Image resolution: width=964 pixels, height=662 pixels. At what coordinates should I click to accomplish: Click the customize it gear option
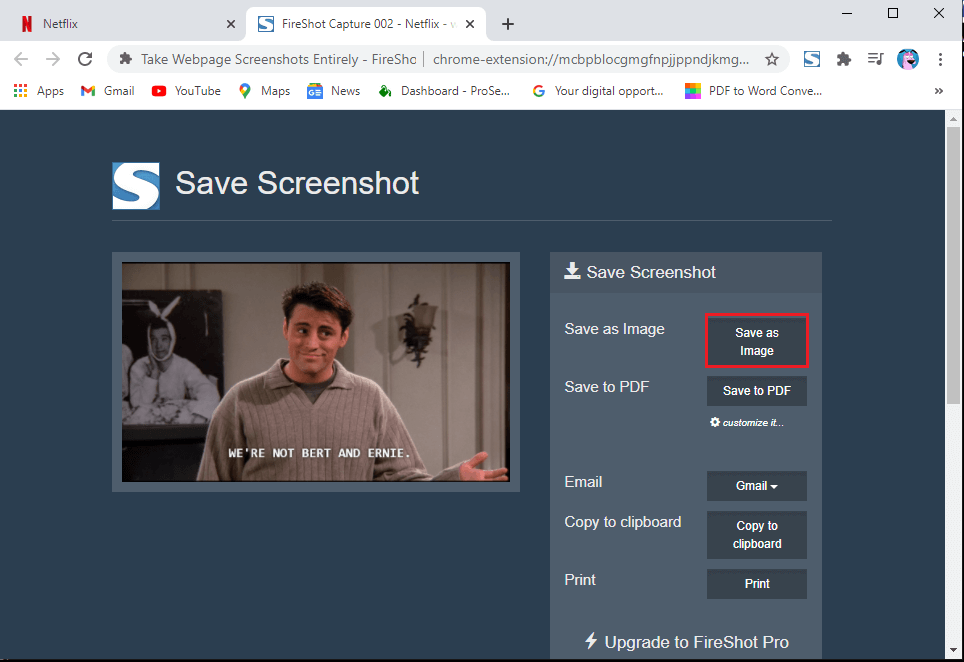pos(748,422)
